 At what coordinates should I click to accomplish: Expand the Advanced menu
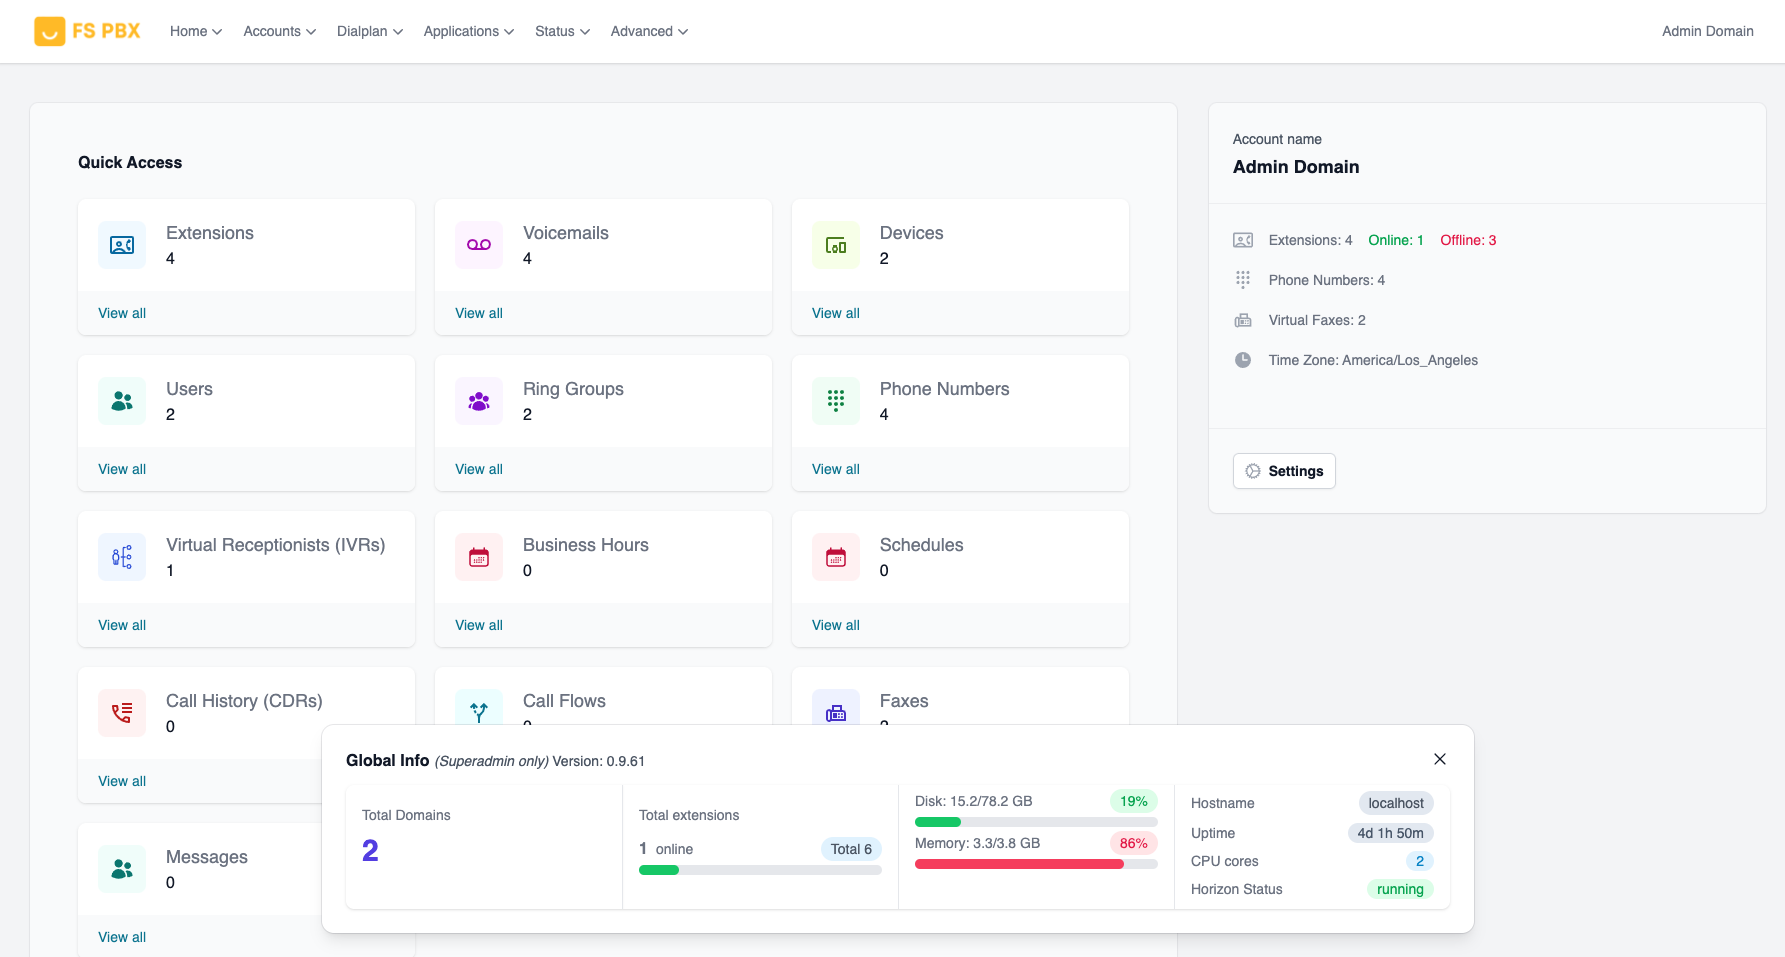click(648, 31)
